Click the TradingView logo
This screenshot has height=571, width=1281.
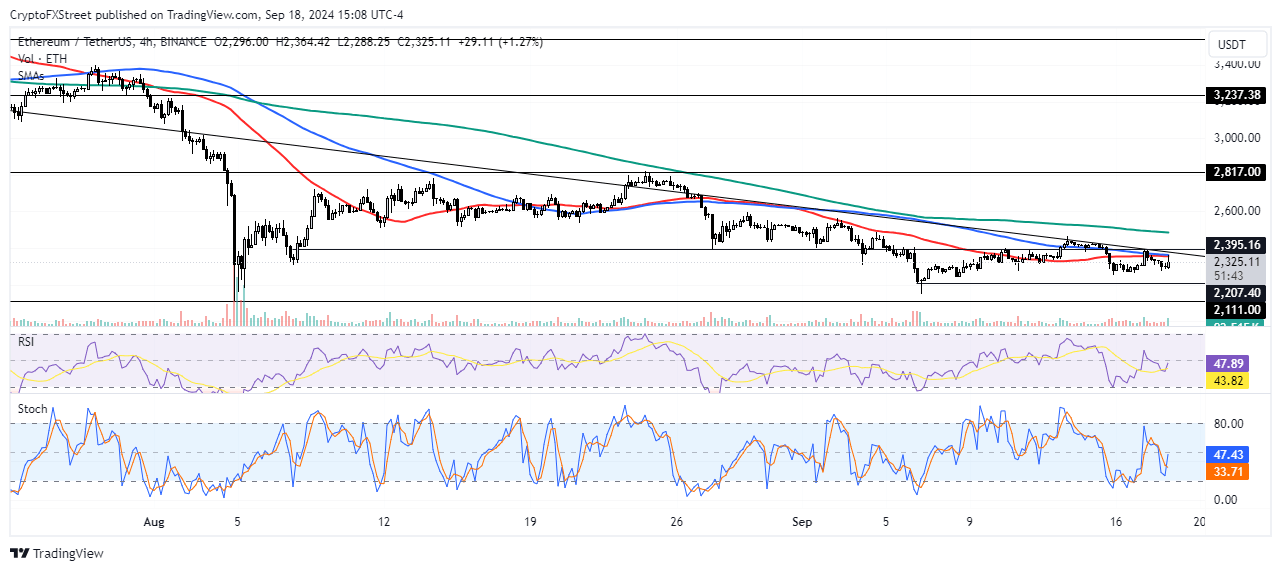57,553
